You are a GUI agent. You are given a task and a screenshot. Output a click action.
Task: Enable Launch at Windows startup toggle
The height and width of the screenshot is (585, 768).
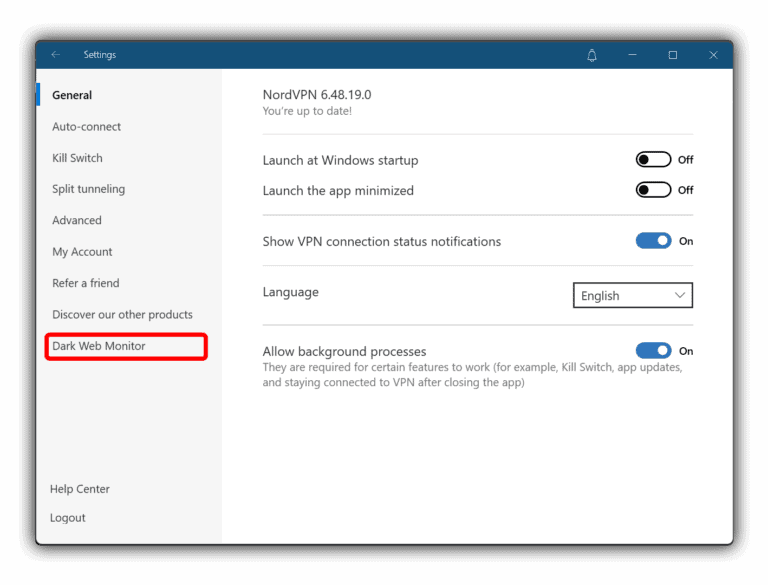tap(653, 160)
